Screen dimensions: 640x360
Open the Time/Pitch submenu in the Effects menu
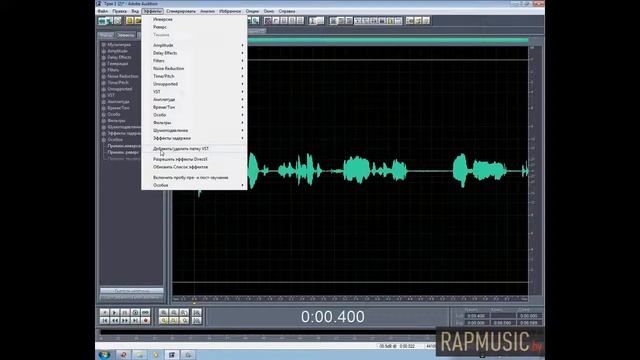(194, 76)
